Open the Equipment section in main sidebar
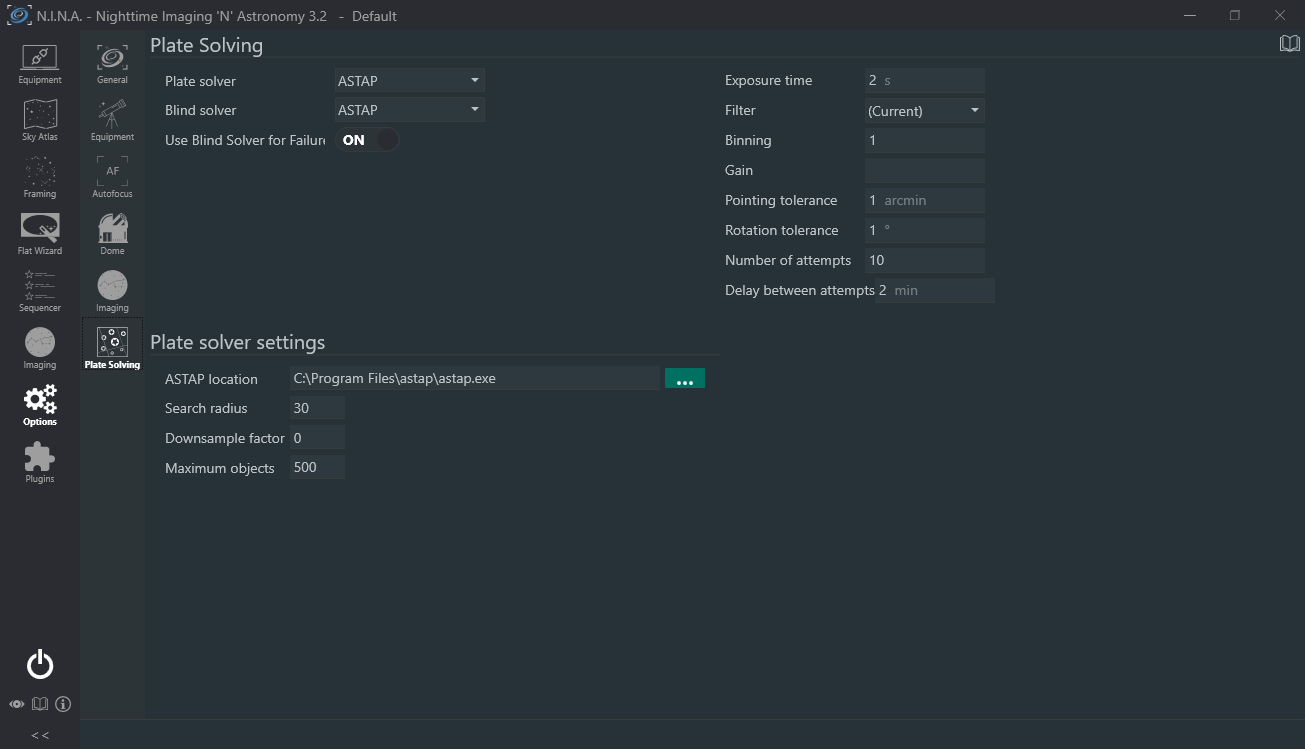This screenshot has width=1305, height=749. click(40, 64)
